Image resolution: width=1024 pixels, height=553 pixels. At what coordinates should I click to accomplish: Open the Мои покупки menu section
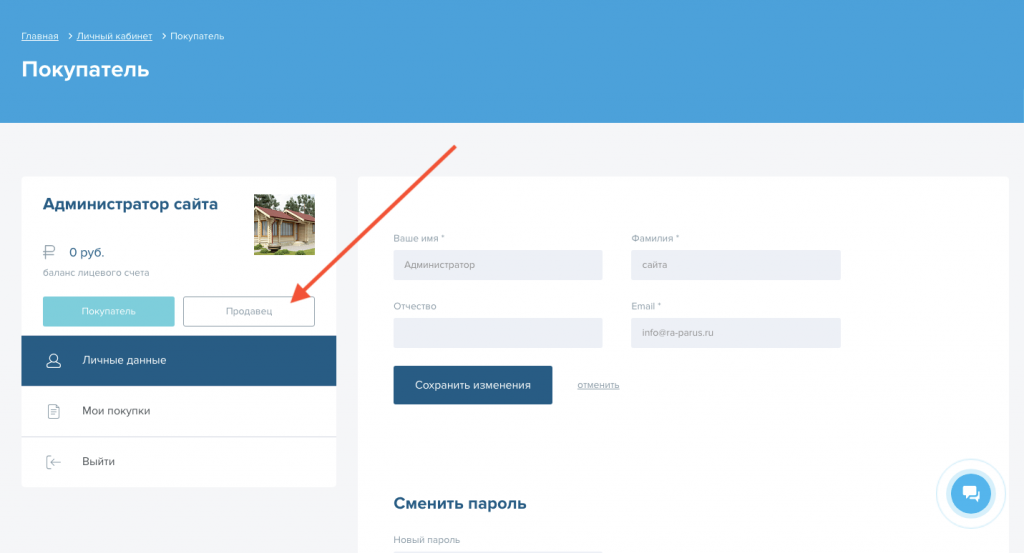(179, 411)
